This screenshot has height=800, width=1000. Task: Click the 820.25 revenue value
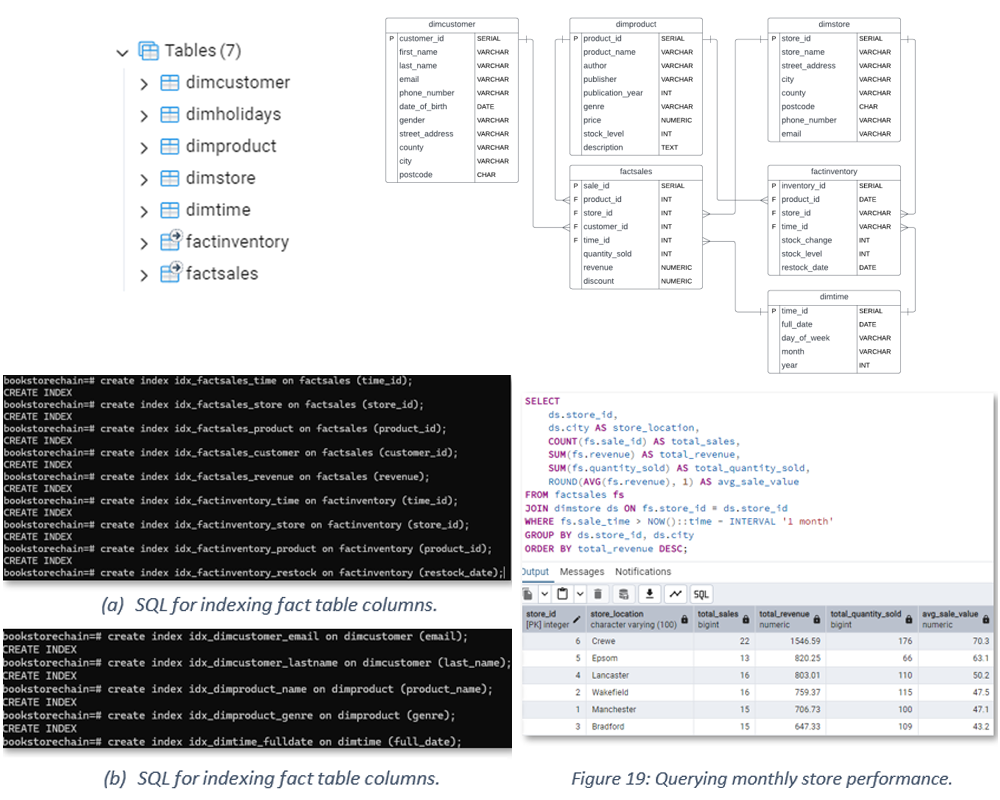[x=807, y=658]
